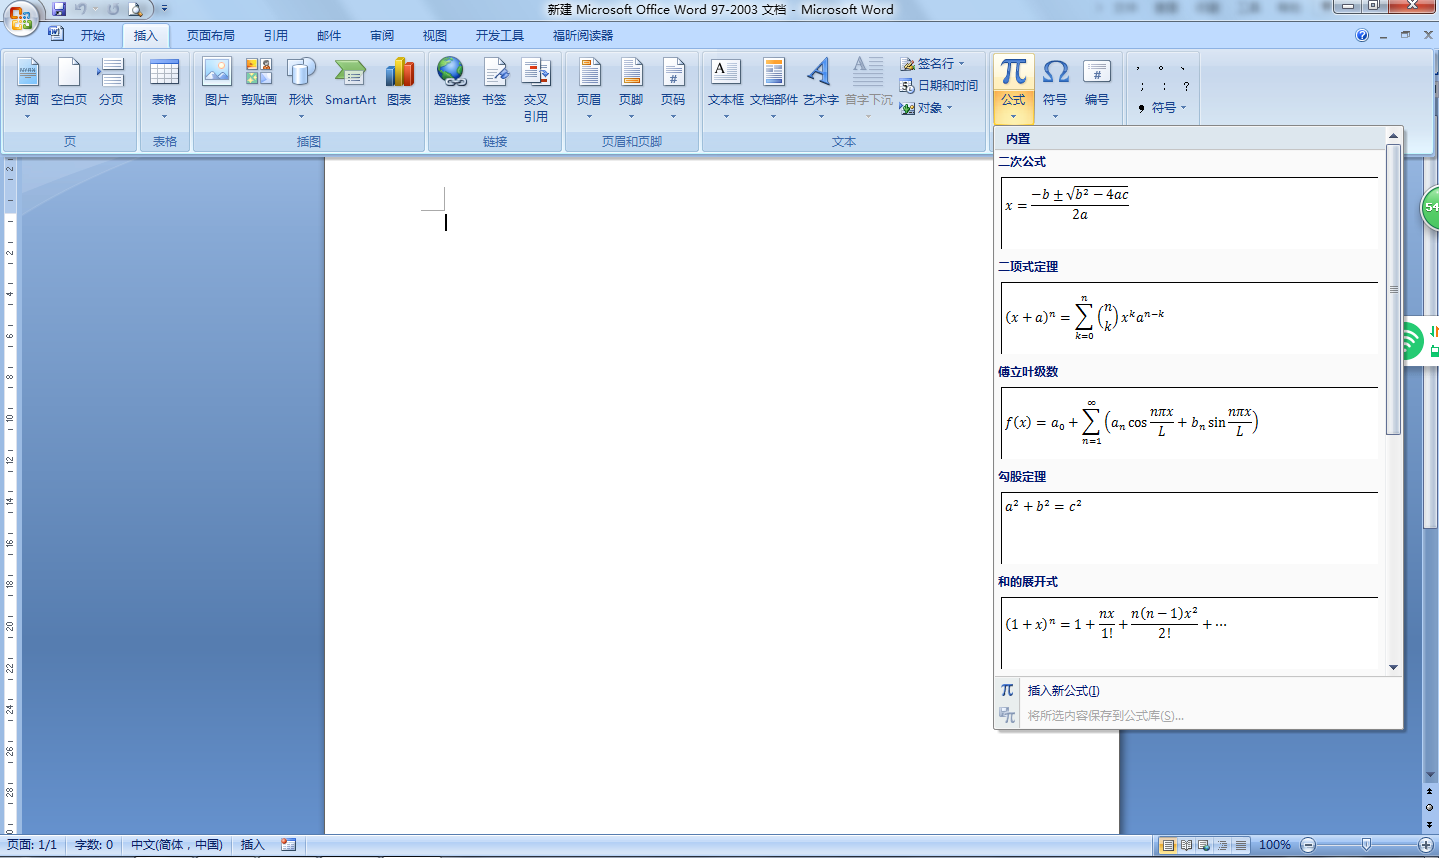Click the equation gallery scroll down arrow

coord(1393,667)
